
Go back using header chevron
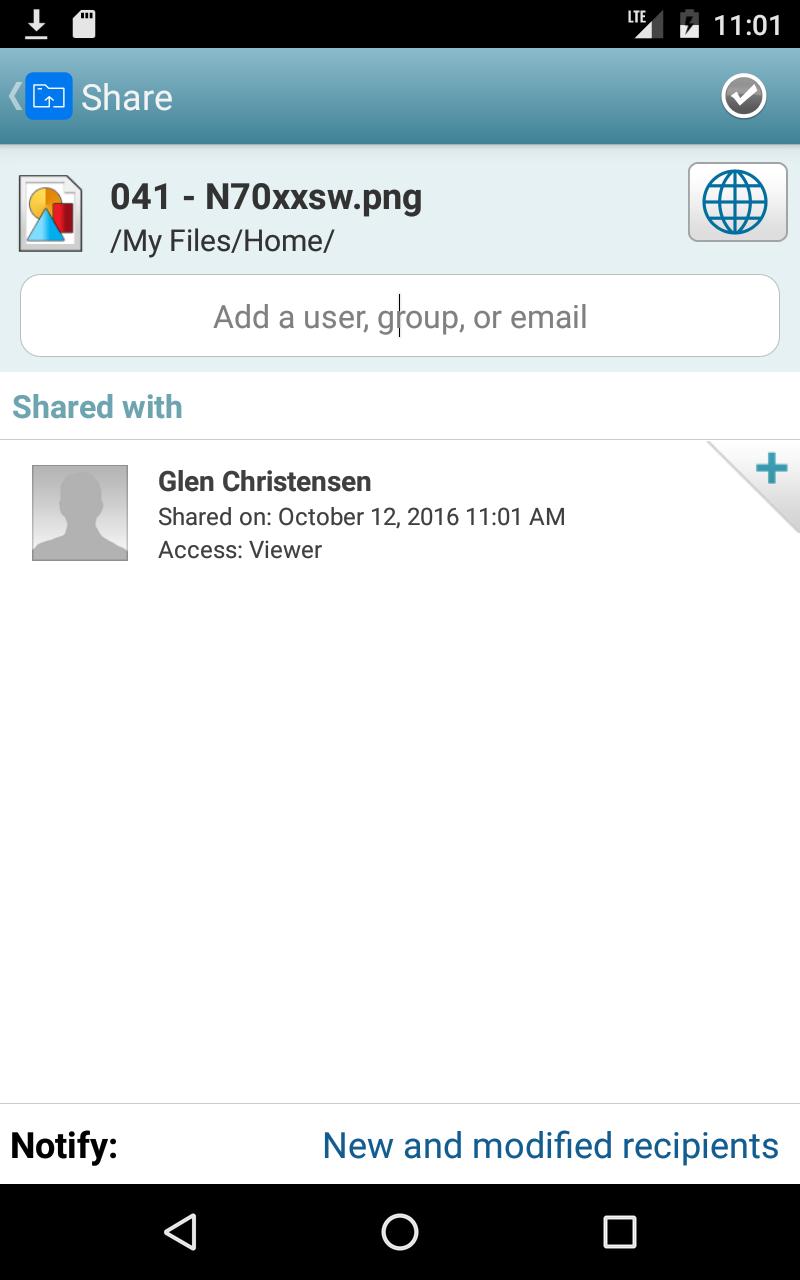[x=14, y=97]
